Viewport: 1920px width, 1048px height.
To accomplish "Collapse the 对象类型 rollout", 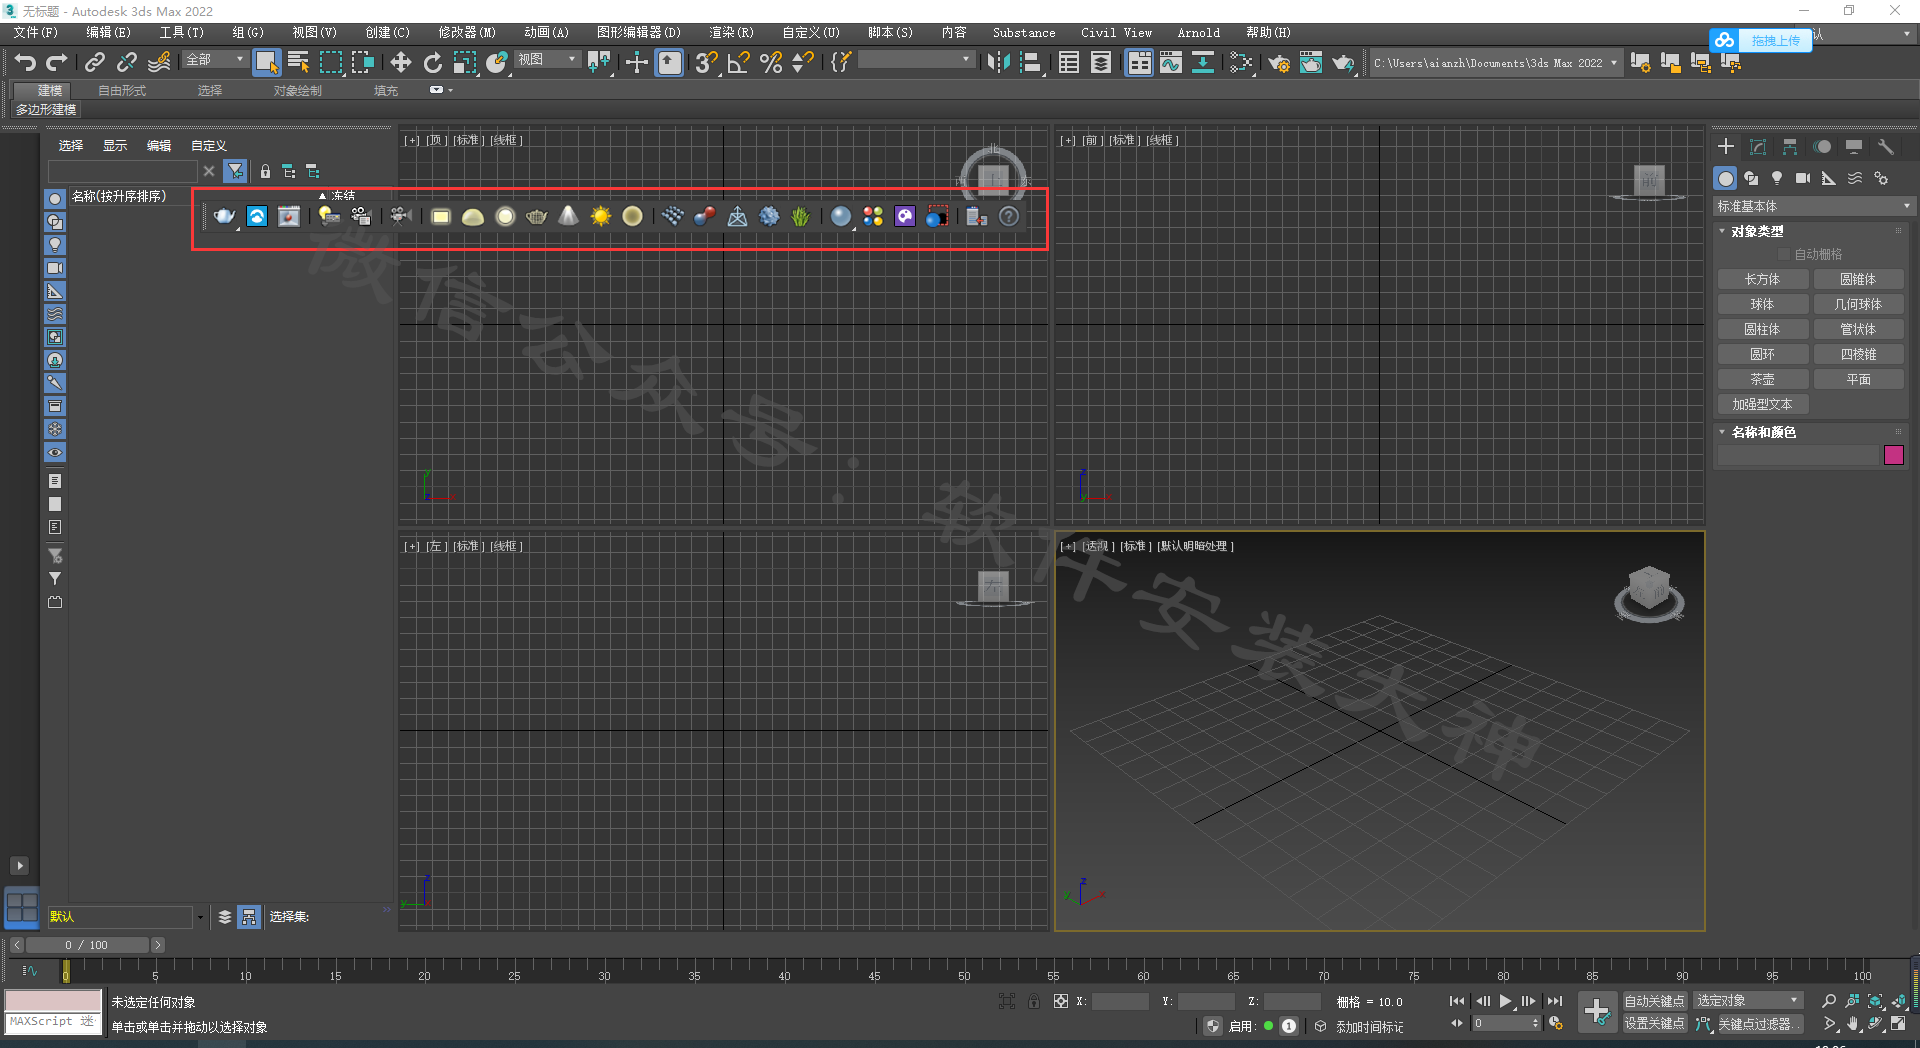I will click(x=1756, y=231).
